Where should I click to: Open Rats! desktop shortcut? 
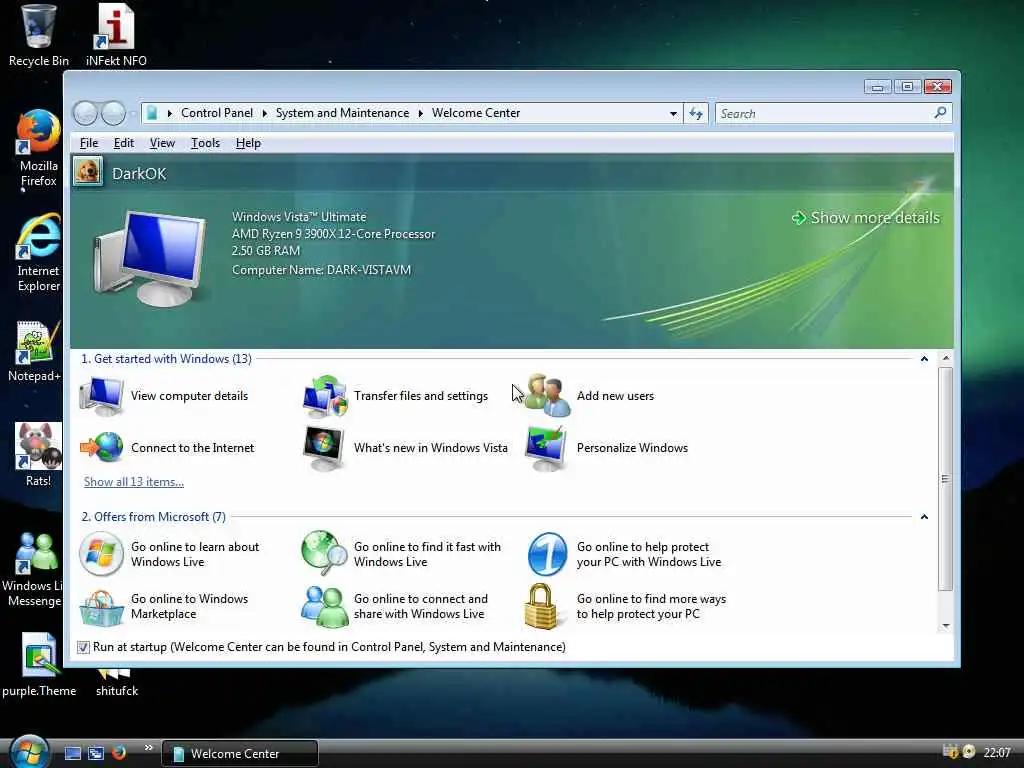[38, 455]
